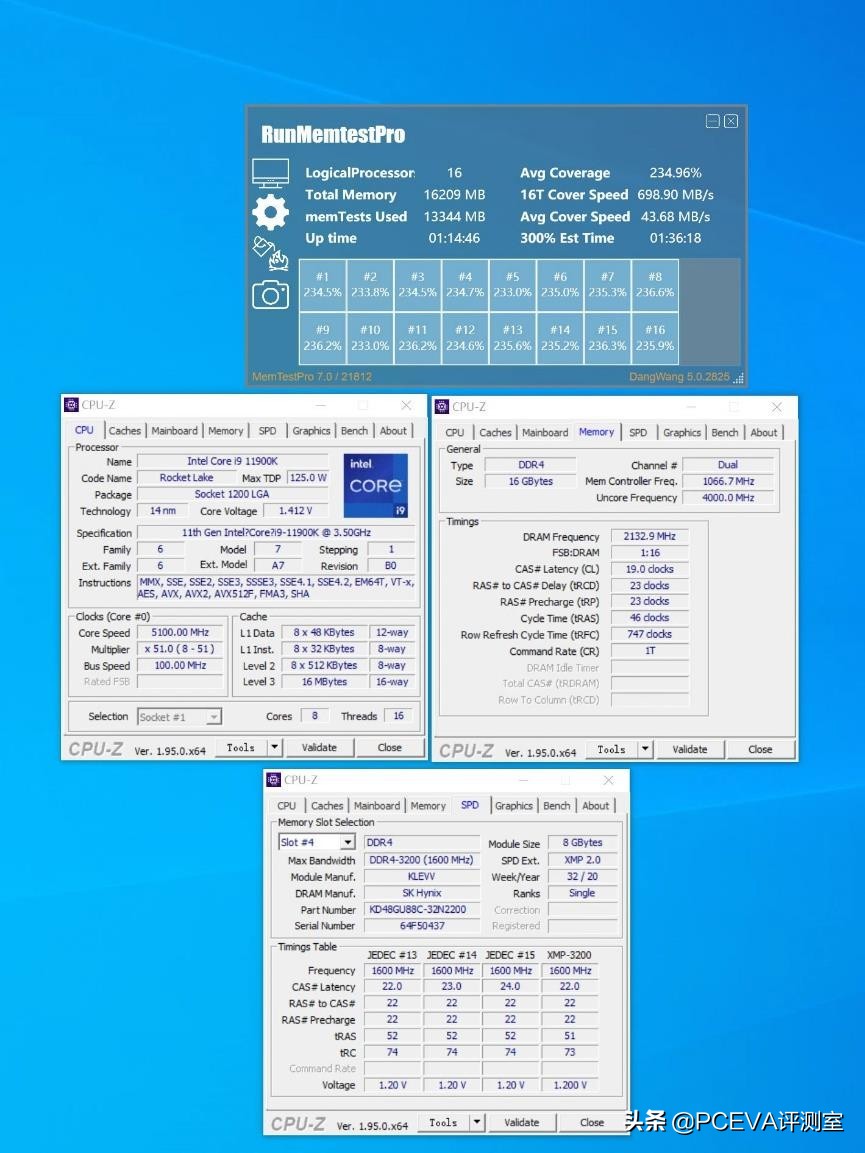The height and width of the screenshot is (1153, 865).
Task: Click the monitor icon in RunMemtestPro sidebar
Action: click(x=271, y=172)
